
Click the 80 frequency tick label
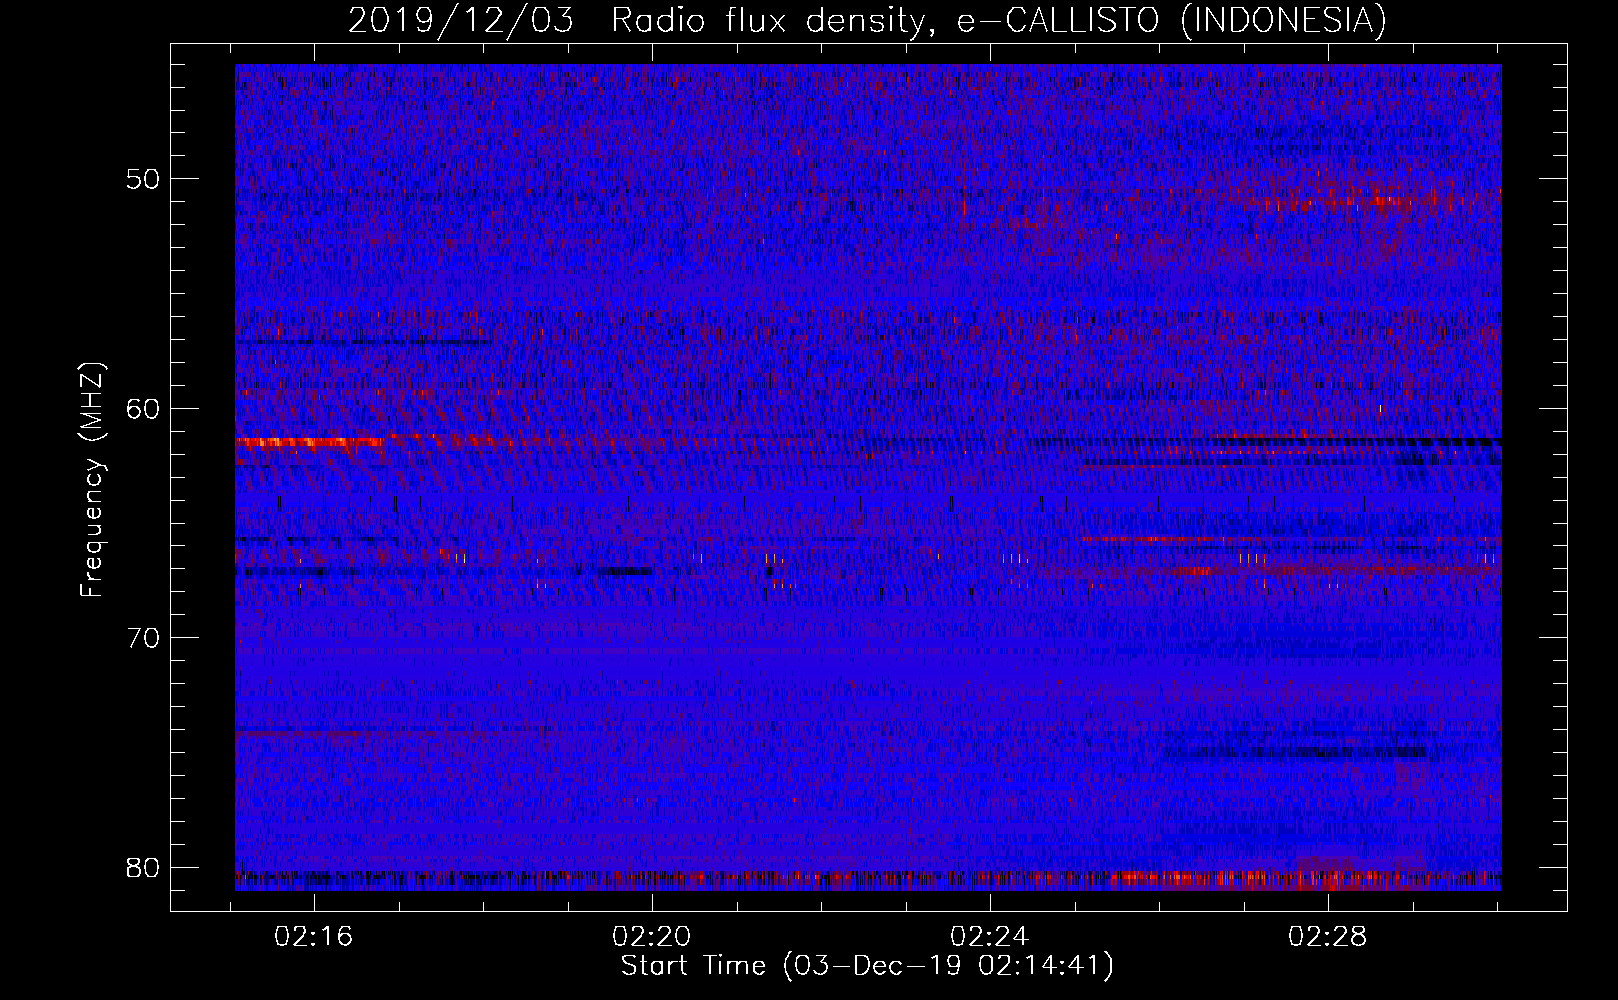(x=143, y=867)
